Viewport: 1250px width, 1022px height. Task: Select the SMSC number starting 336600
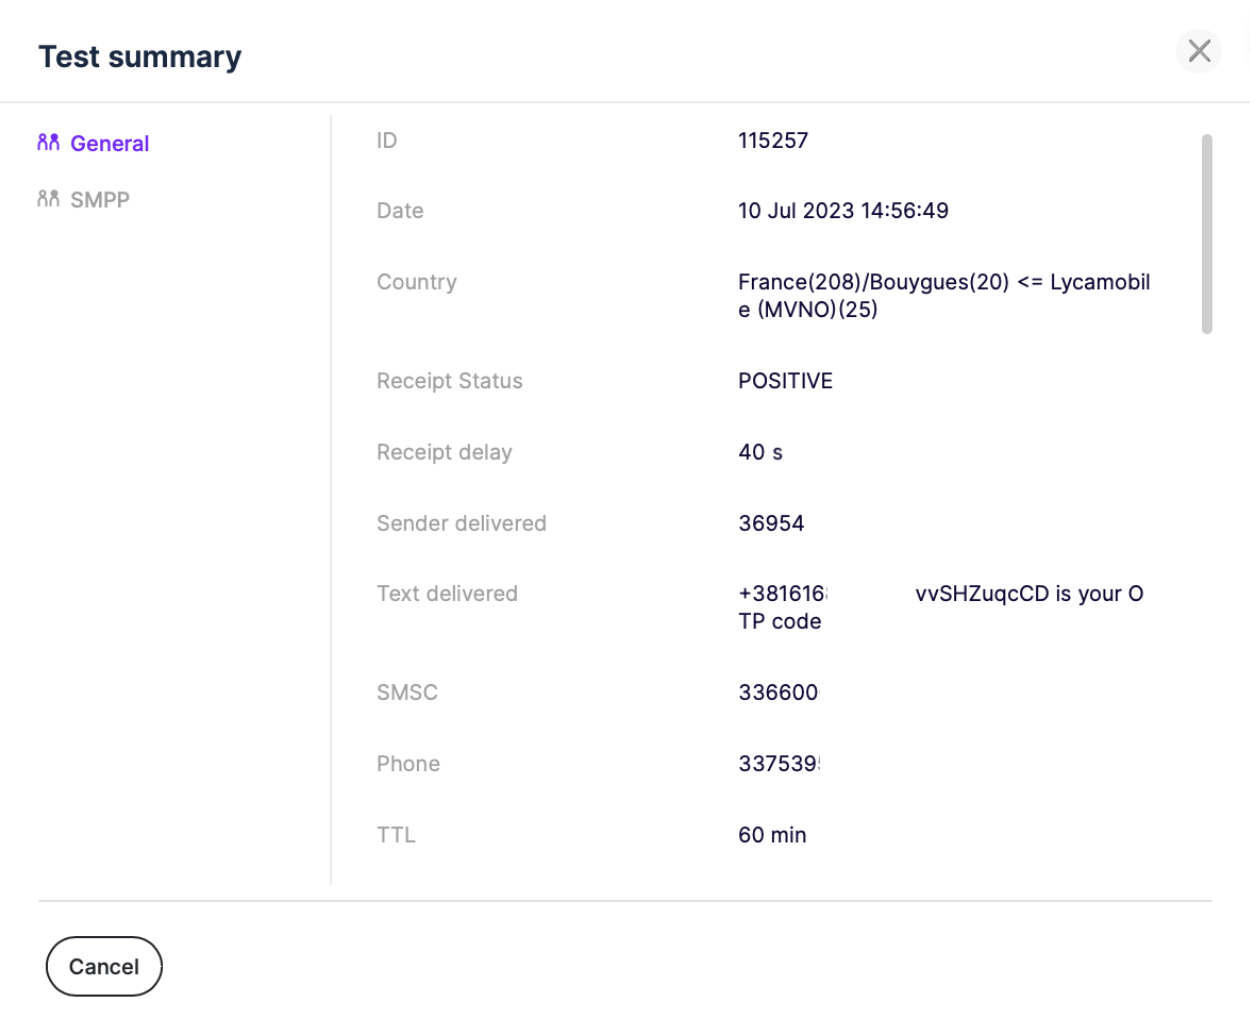777,692
